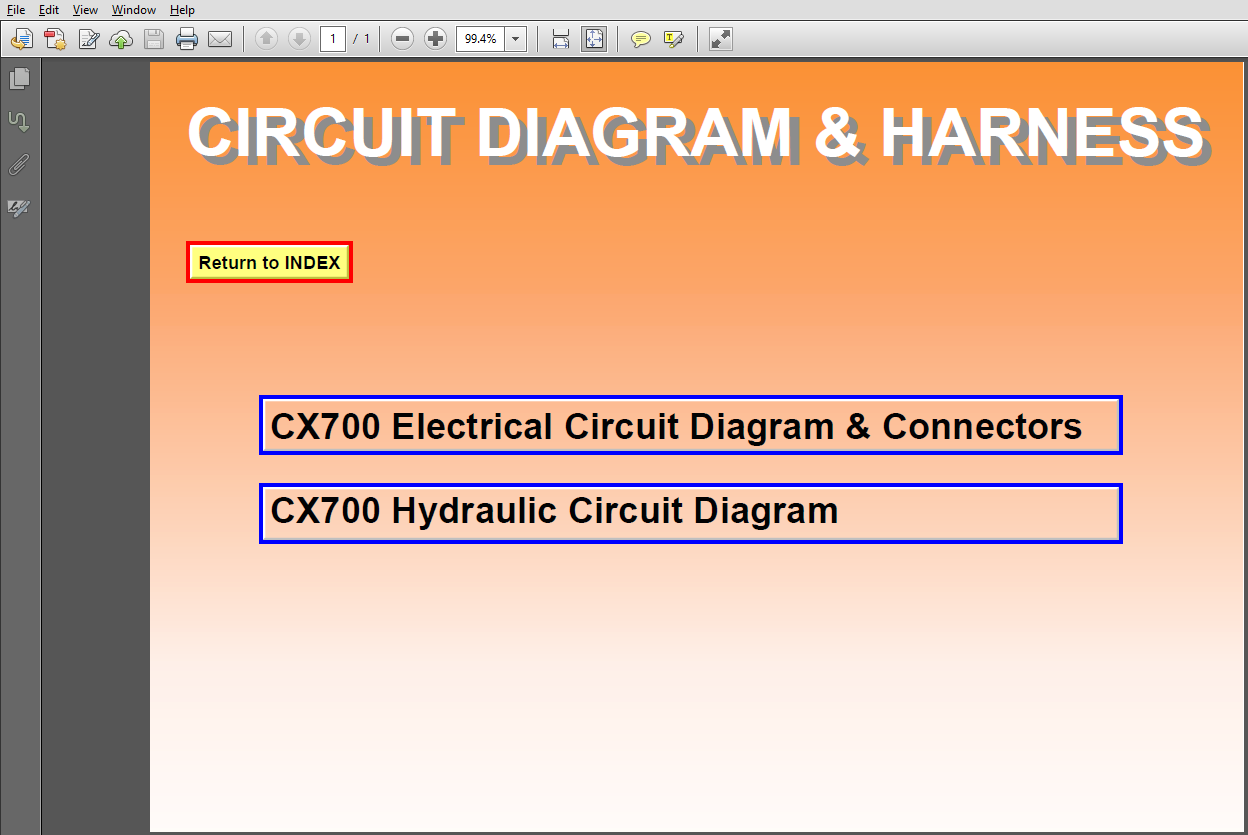Click the Edit/Sign document icon
The image size is (1248, 835).
(x=88, y=39)
